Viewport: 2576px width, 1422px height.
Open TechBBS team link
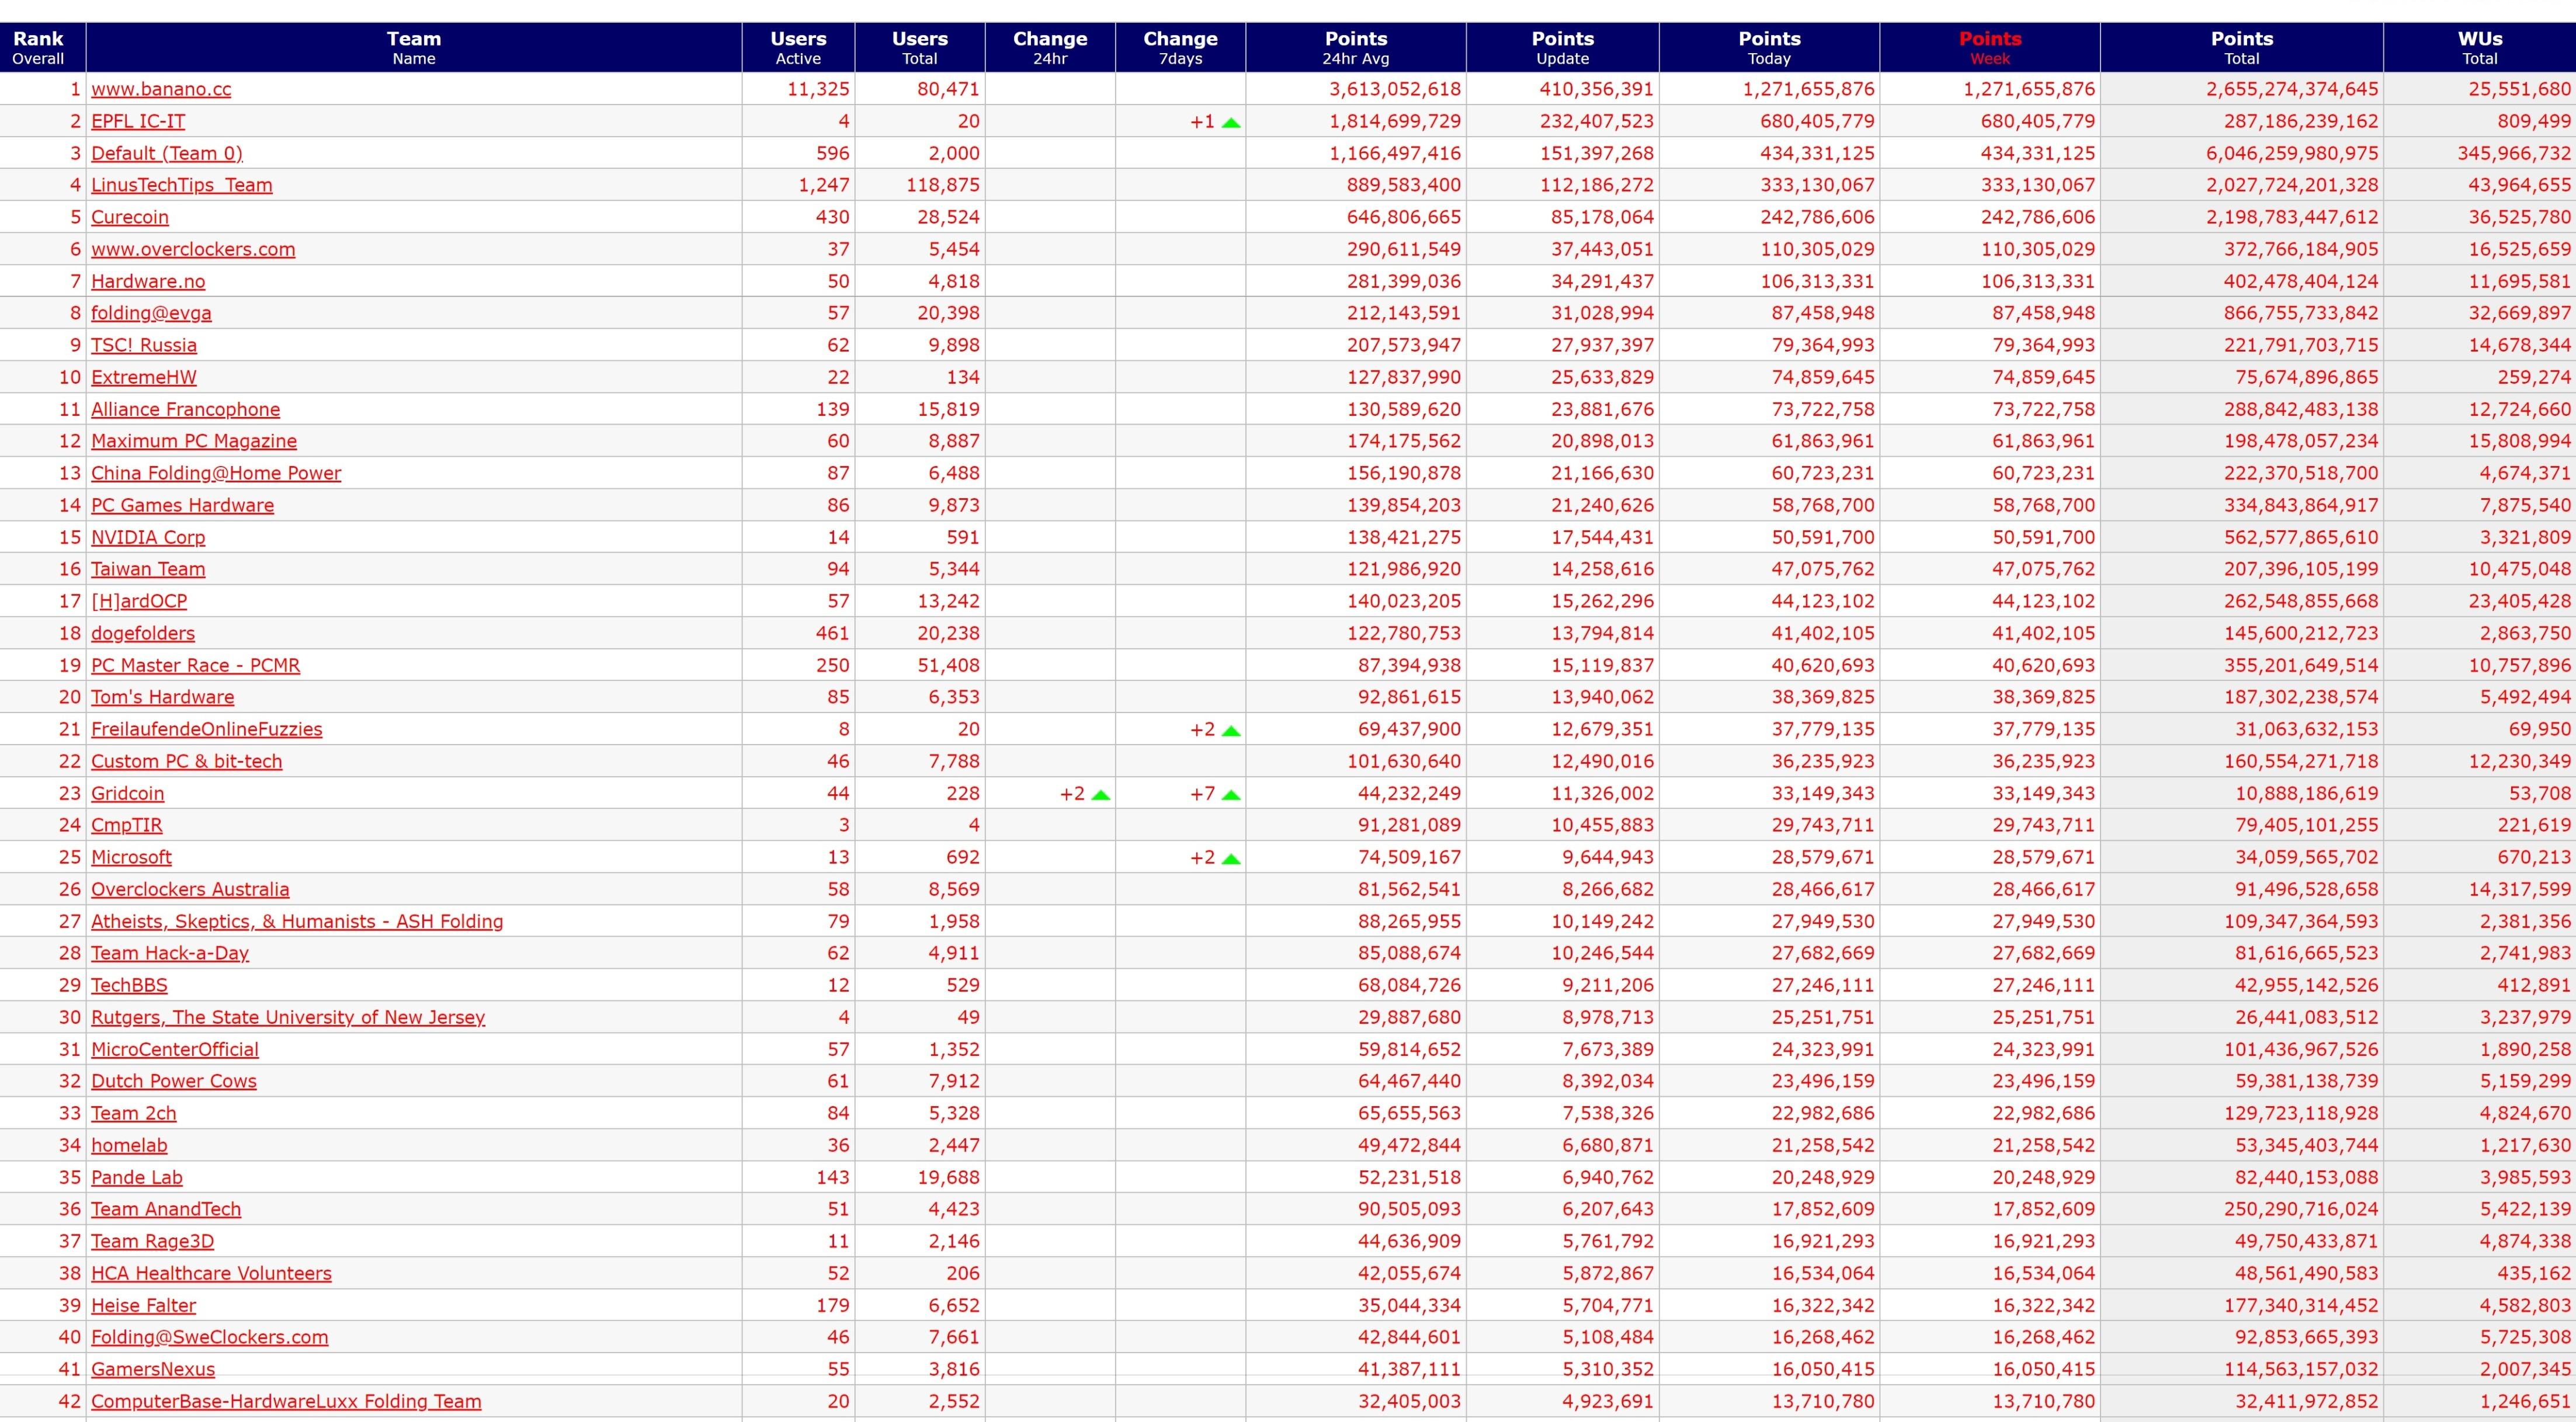coord(129,985)
